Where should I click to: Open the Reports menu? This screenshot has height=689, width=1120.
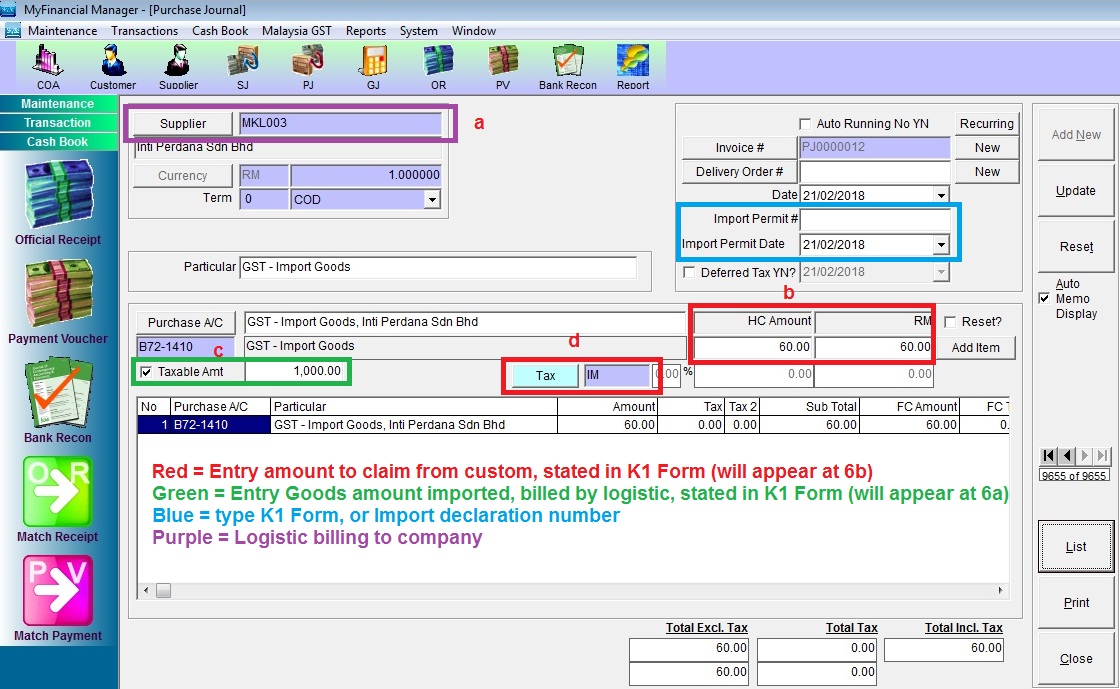(x=366, y=31)
